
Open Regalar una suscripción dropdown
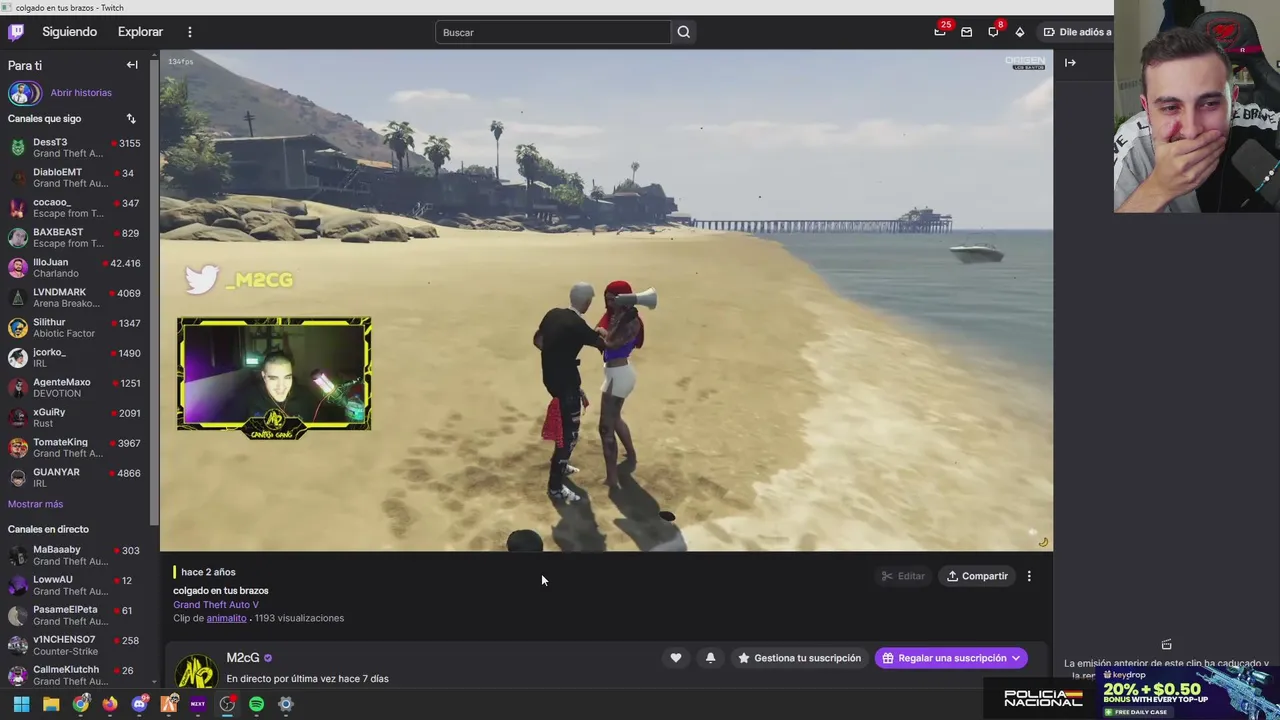click(951, 658)
